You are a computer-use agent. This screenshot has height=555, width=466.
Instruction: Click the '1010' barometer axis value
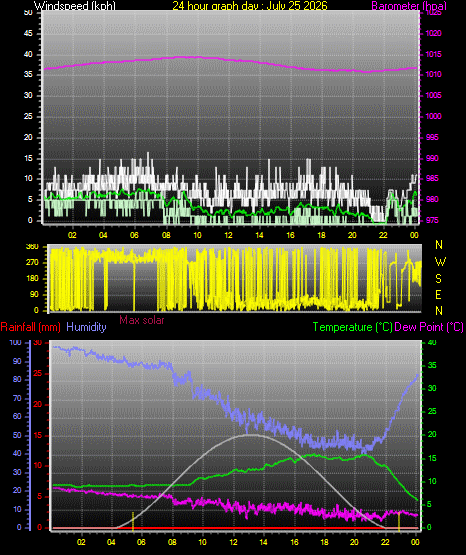433,74
